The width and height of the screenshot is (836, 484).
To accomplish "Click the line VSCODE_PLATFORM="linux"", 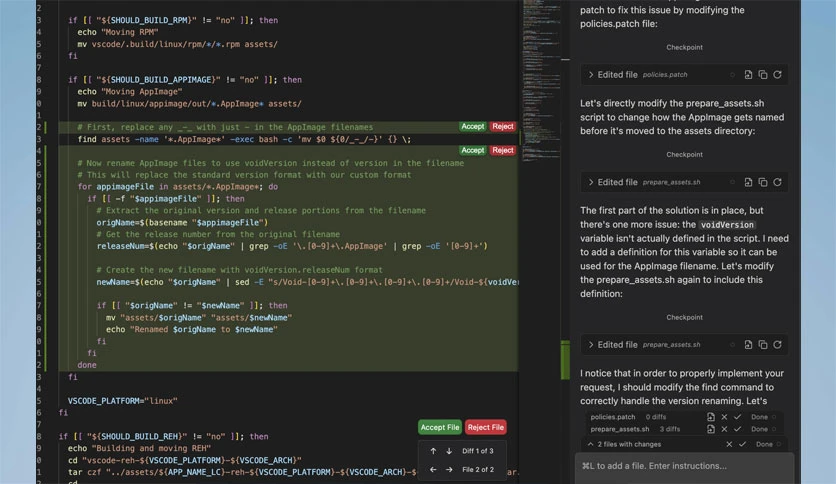I will click(x=123, y=401).
